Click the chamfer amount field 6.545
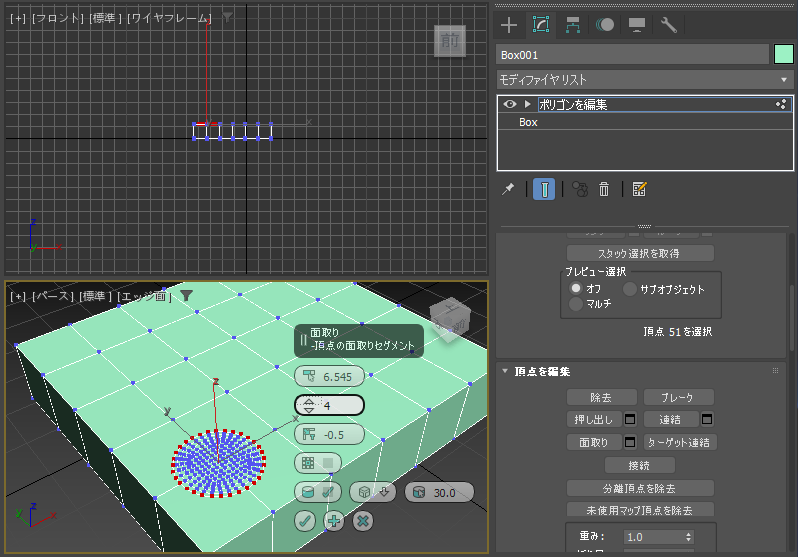 point(329,377)
